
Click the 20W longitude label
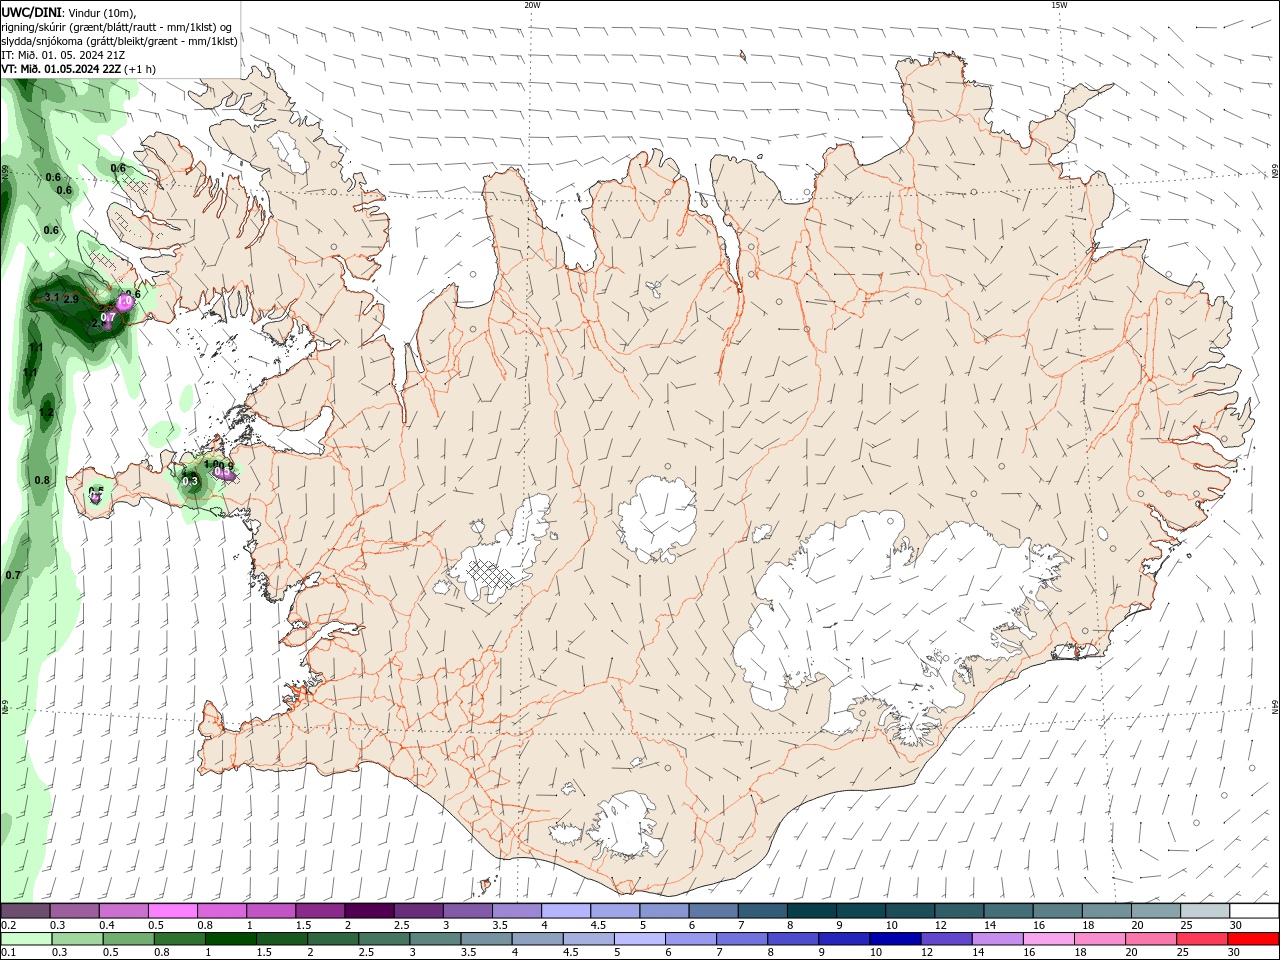coord(532,5)
